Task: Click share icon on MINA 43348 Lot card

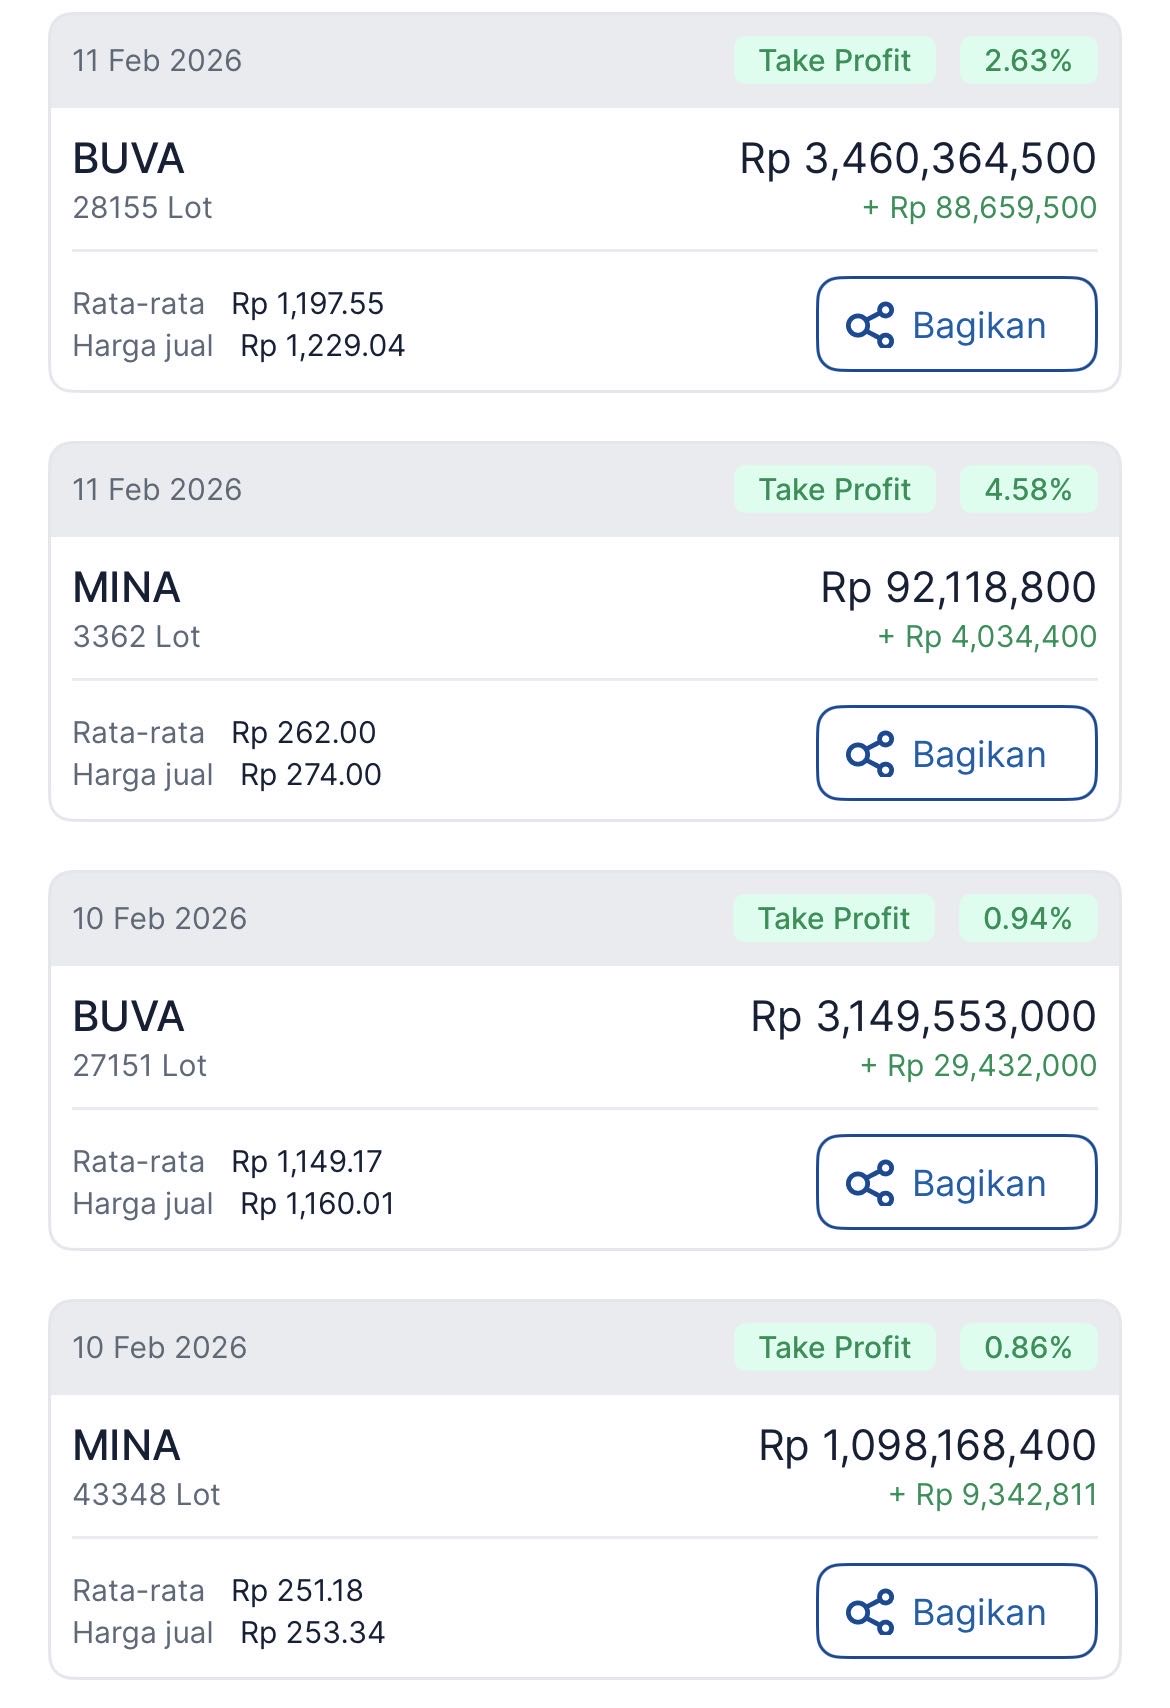Action: [x=870, y=1613]
